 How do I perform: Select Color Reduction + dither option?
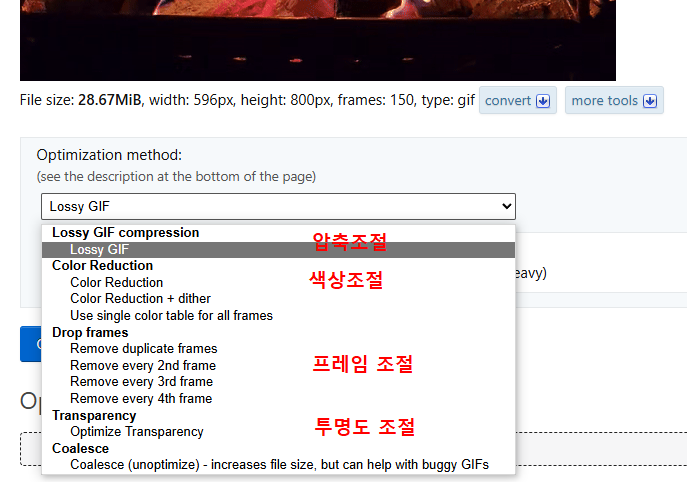click(278, 299)
